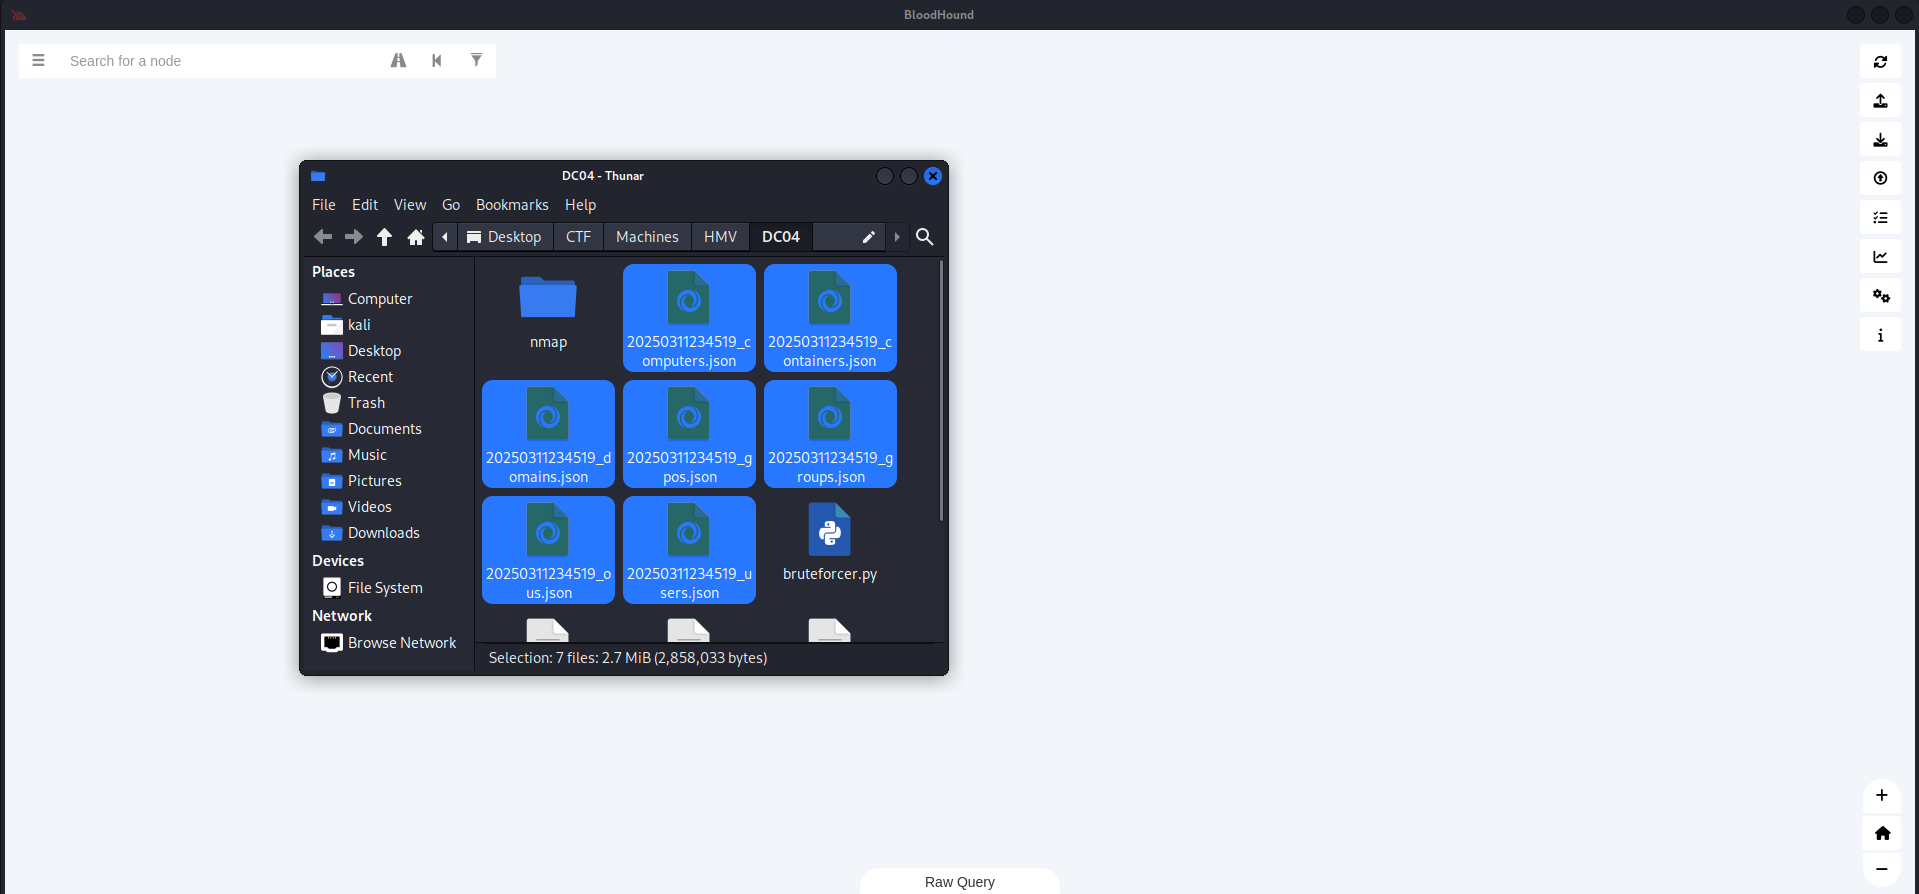Open Thunar Edit menu

click(365, 204)
